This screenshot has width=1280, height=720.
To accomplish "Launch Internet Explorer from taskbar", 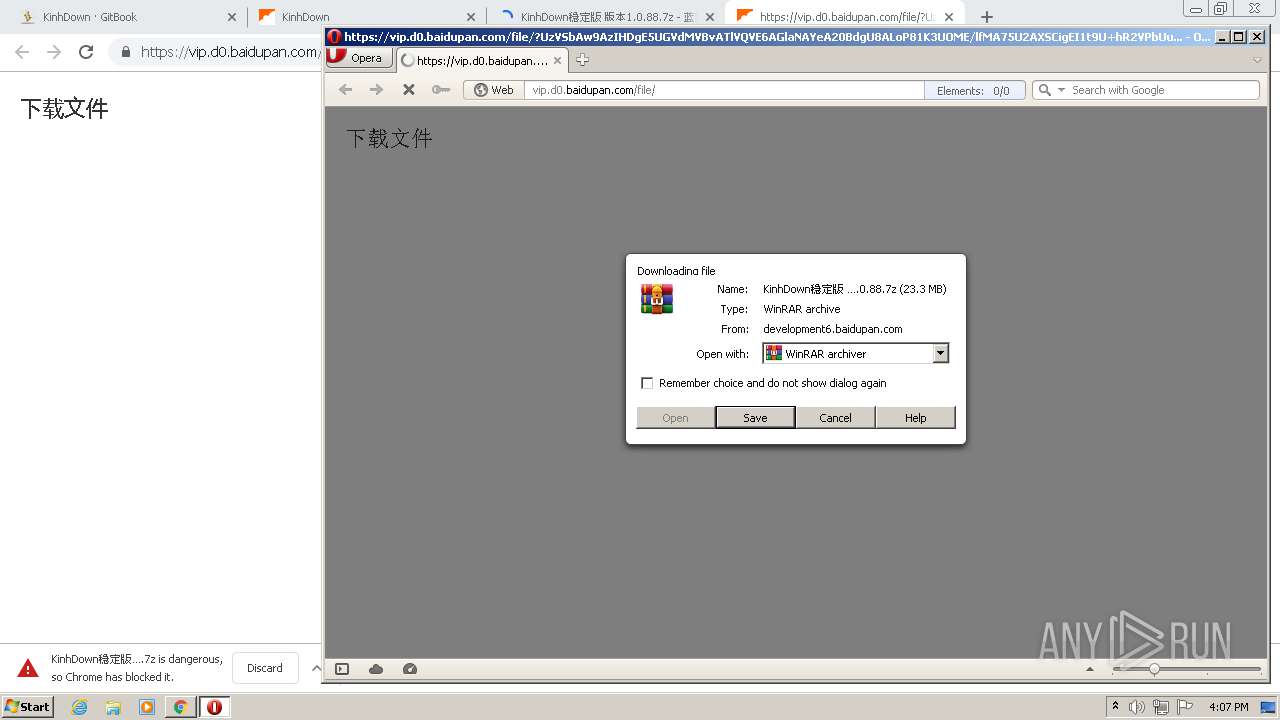I will tap(79, 707).
